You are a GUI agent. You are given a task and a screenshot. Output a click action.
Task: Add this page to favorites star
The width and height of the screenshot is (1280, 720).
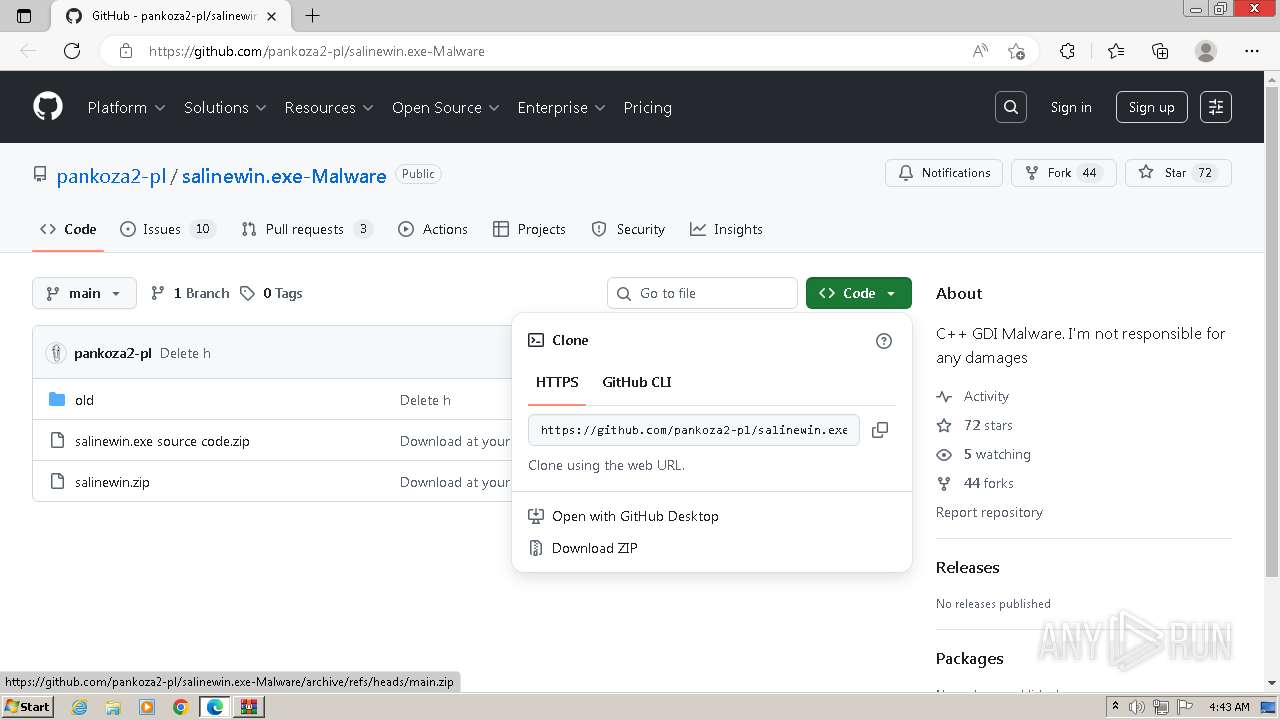click(1017, 51)
